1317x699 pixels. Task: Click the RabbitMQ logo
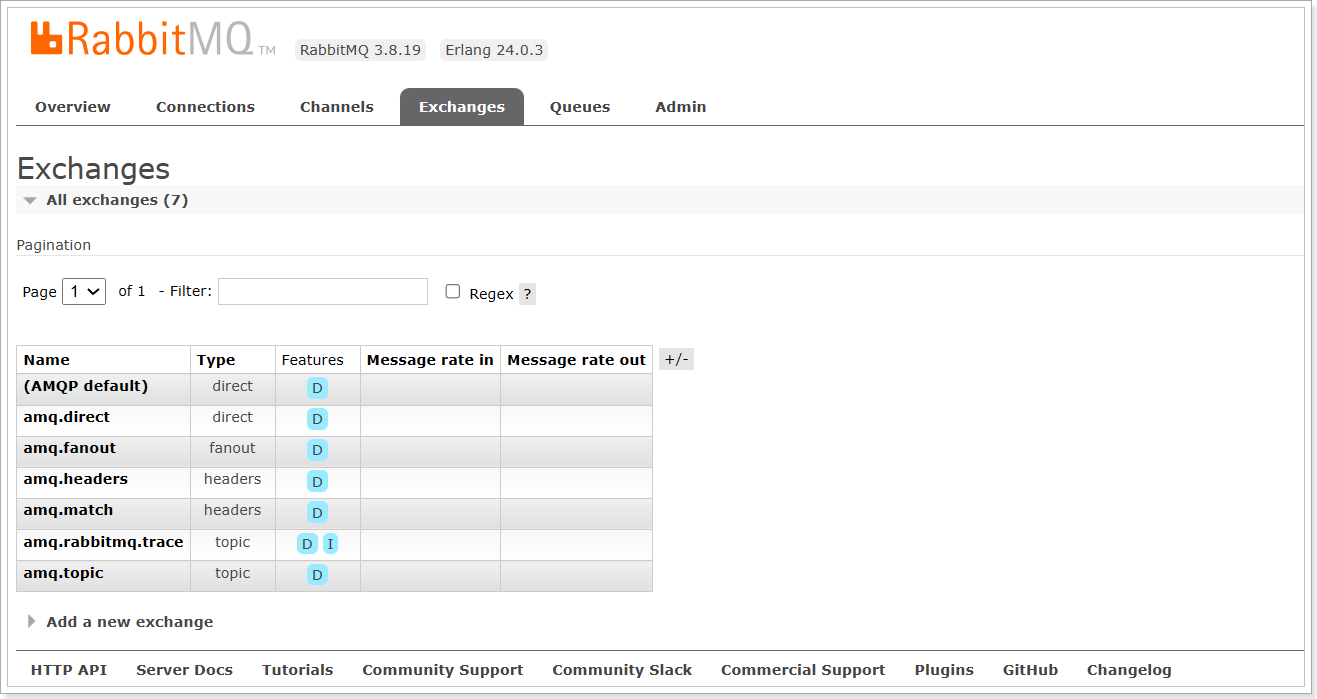point(153,40)
